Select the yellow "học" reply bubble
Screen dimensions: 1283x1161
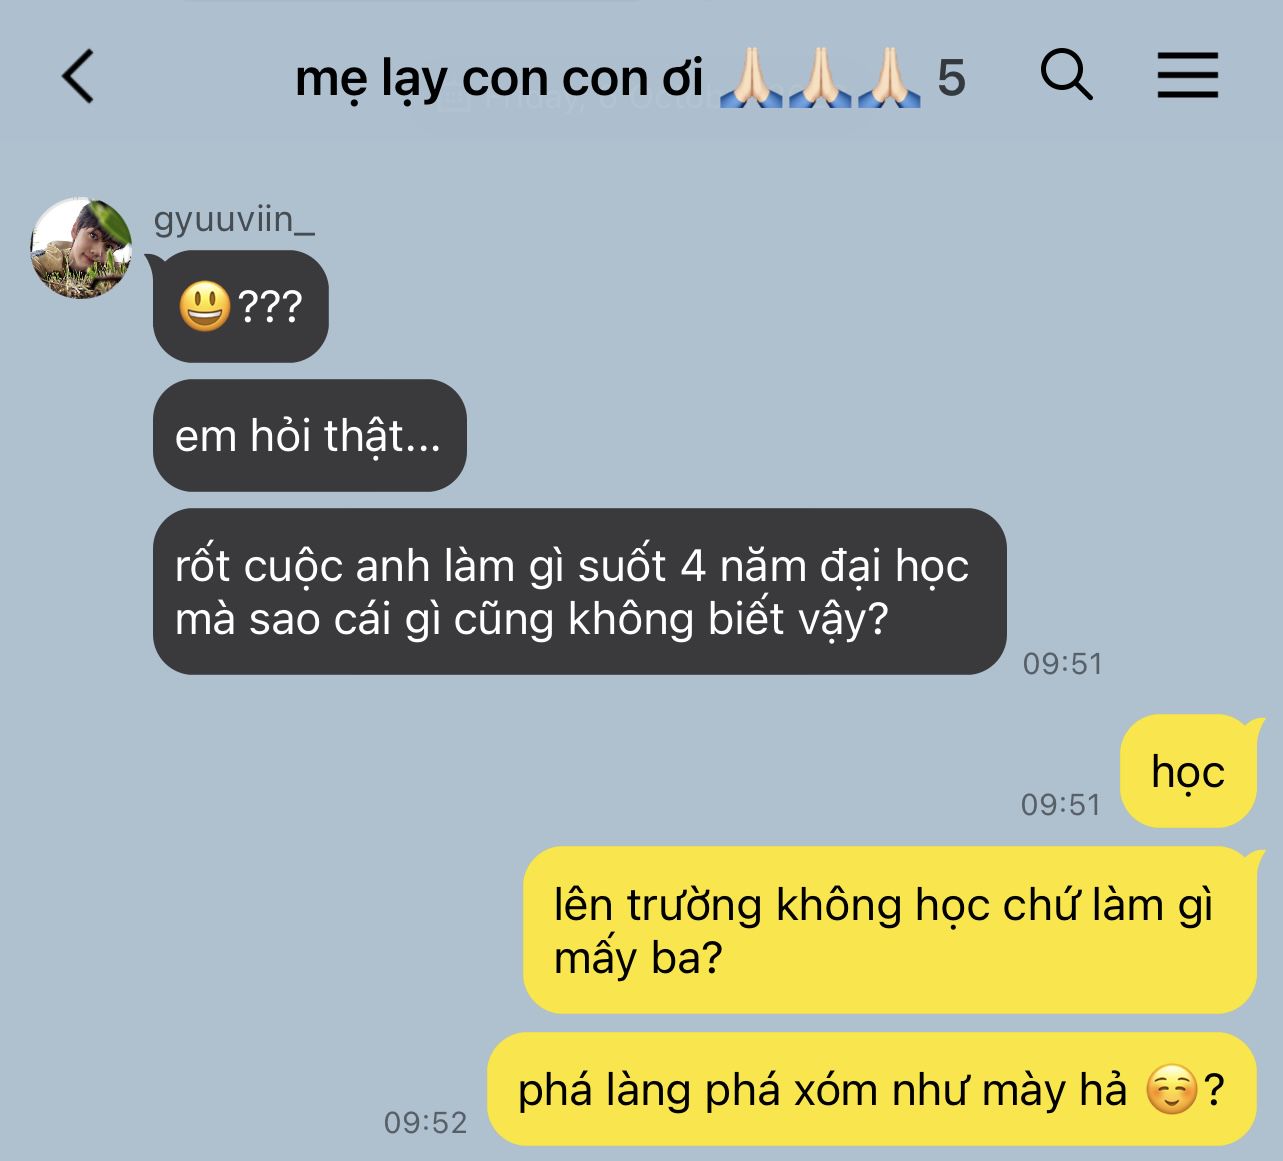1188,771
